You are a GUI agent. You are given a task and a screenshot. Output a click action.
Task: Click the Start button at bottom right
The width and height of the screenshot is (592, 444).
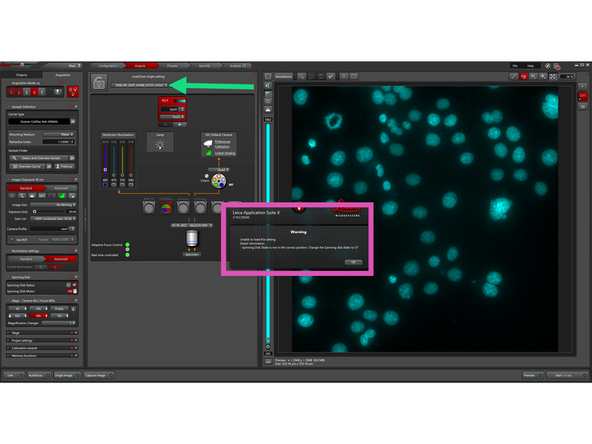pos(566,375)
